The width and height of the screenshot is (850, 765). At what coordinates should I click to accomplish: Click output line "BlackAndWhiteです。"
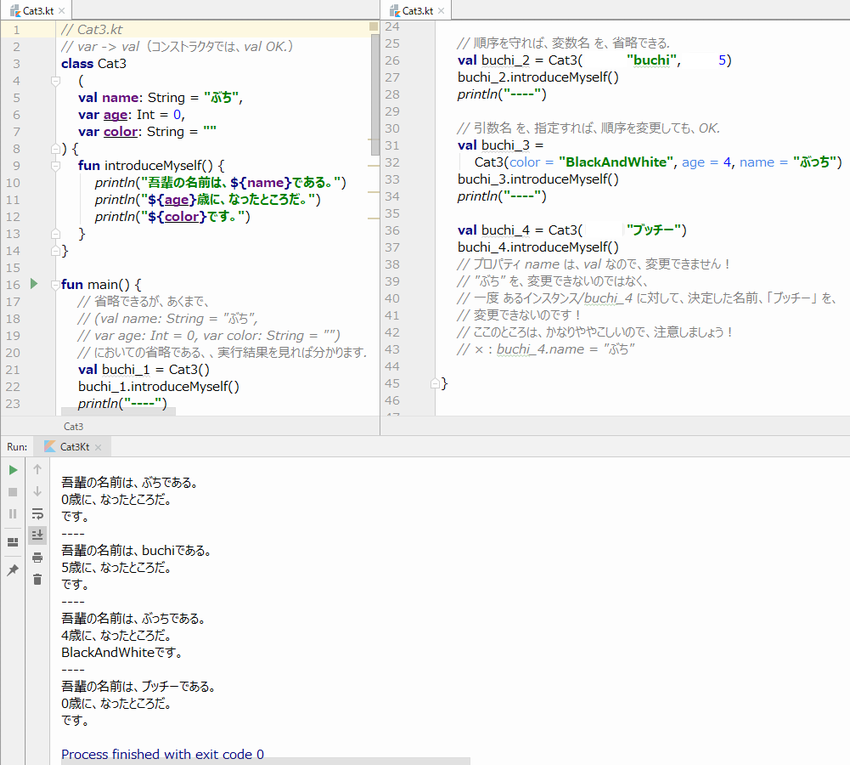click(122, 653)
